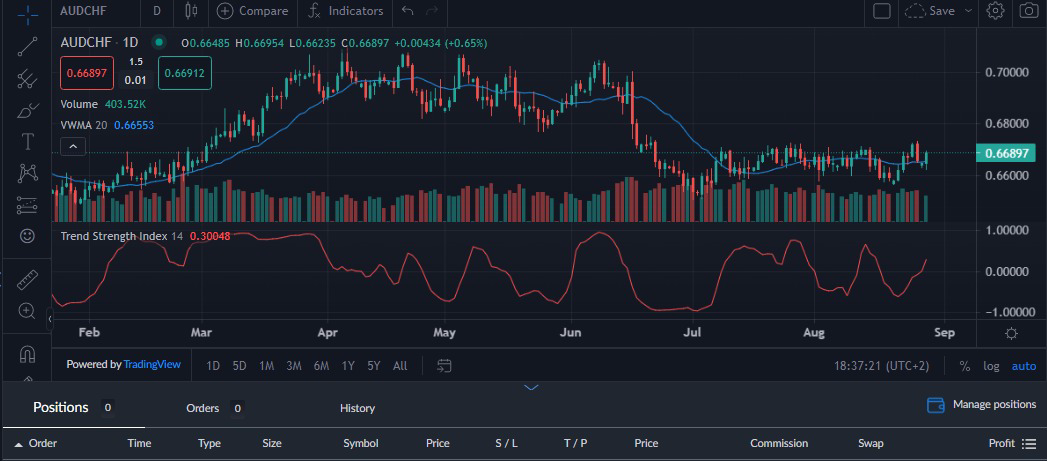The height and width of the screenshot is (461, 1047).
Task: Open the candlestick chart style selector
Action: 191,11
